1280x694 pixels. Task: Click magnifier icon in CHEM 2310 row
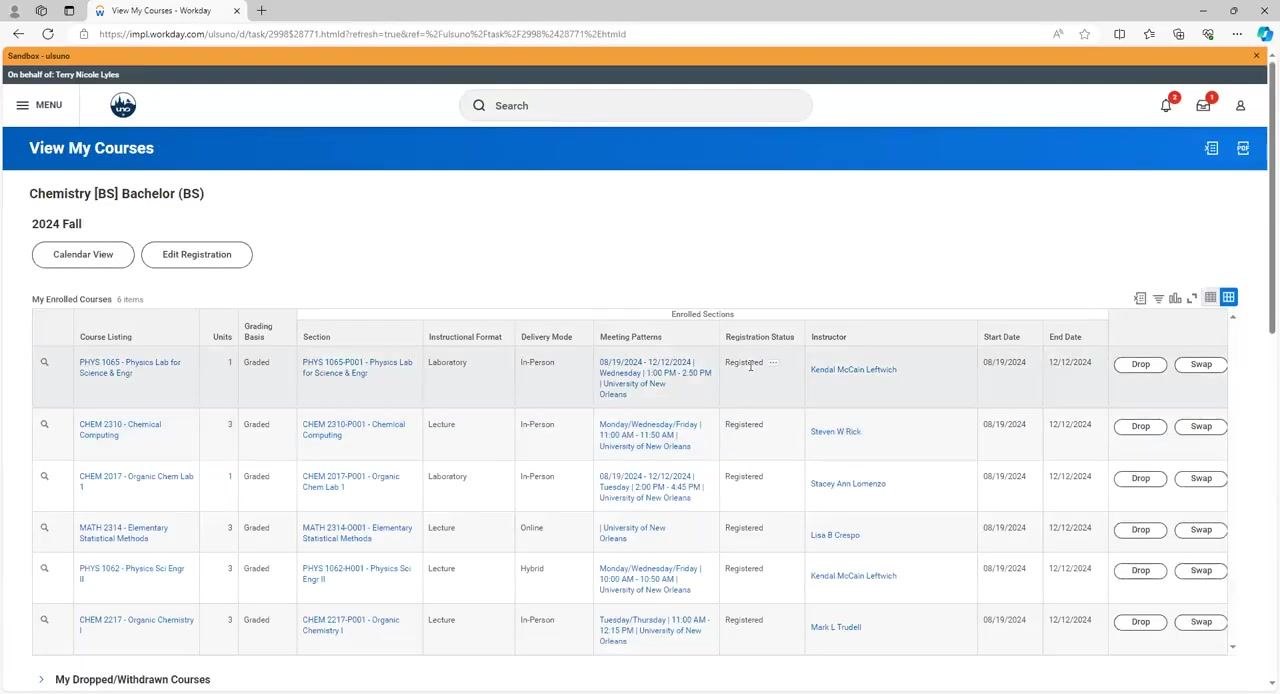44,424
